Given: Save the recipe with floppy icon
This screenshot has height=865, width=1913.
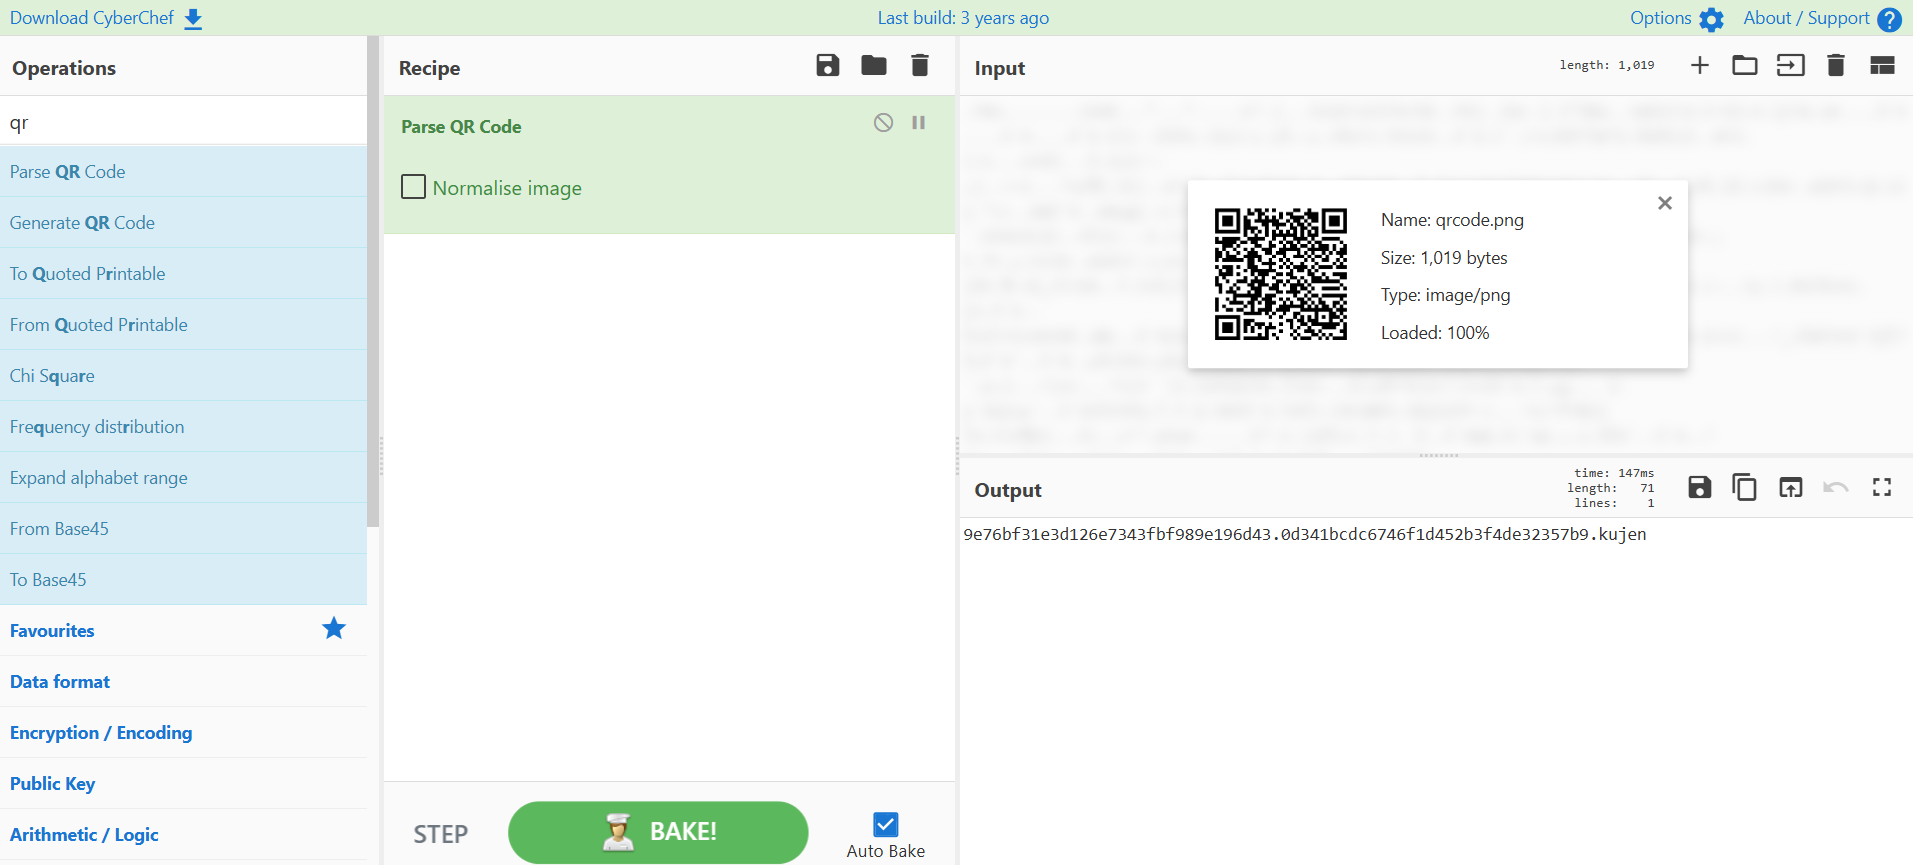Looking at the screenshot, I should point(828,66).
